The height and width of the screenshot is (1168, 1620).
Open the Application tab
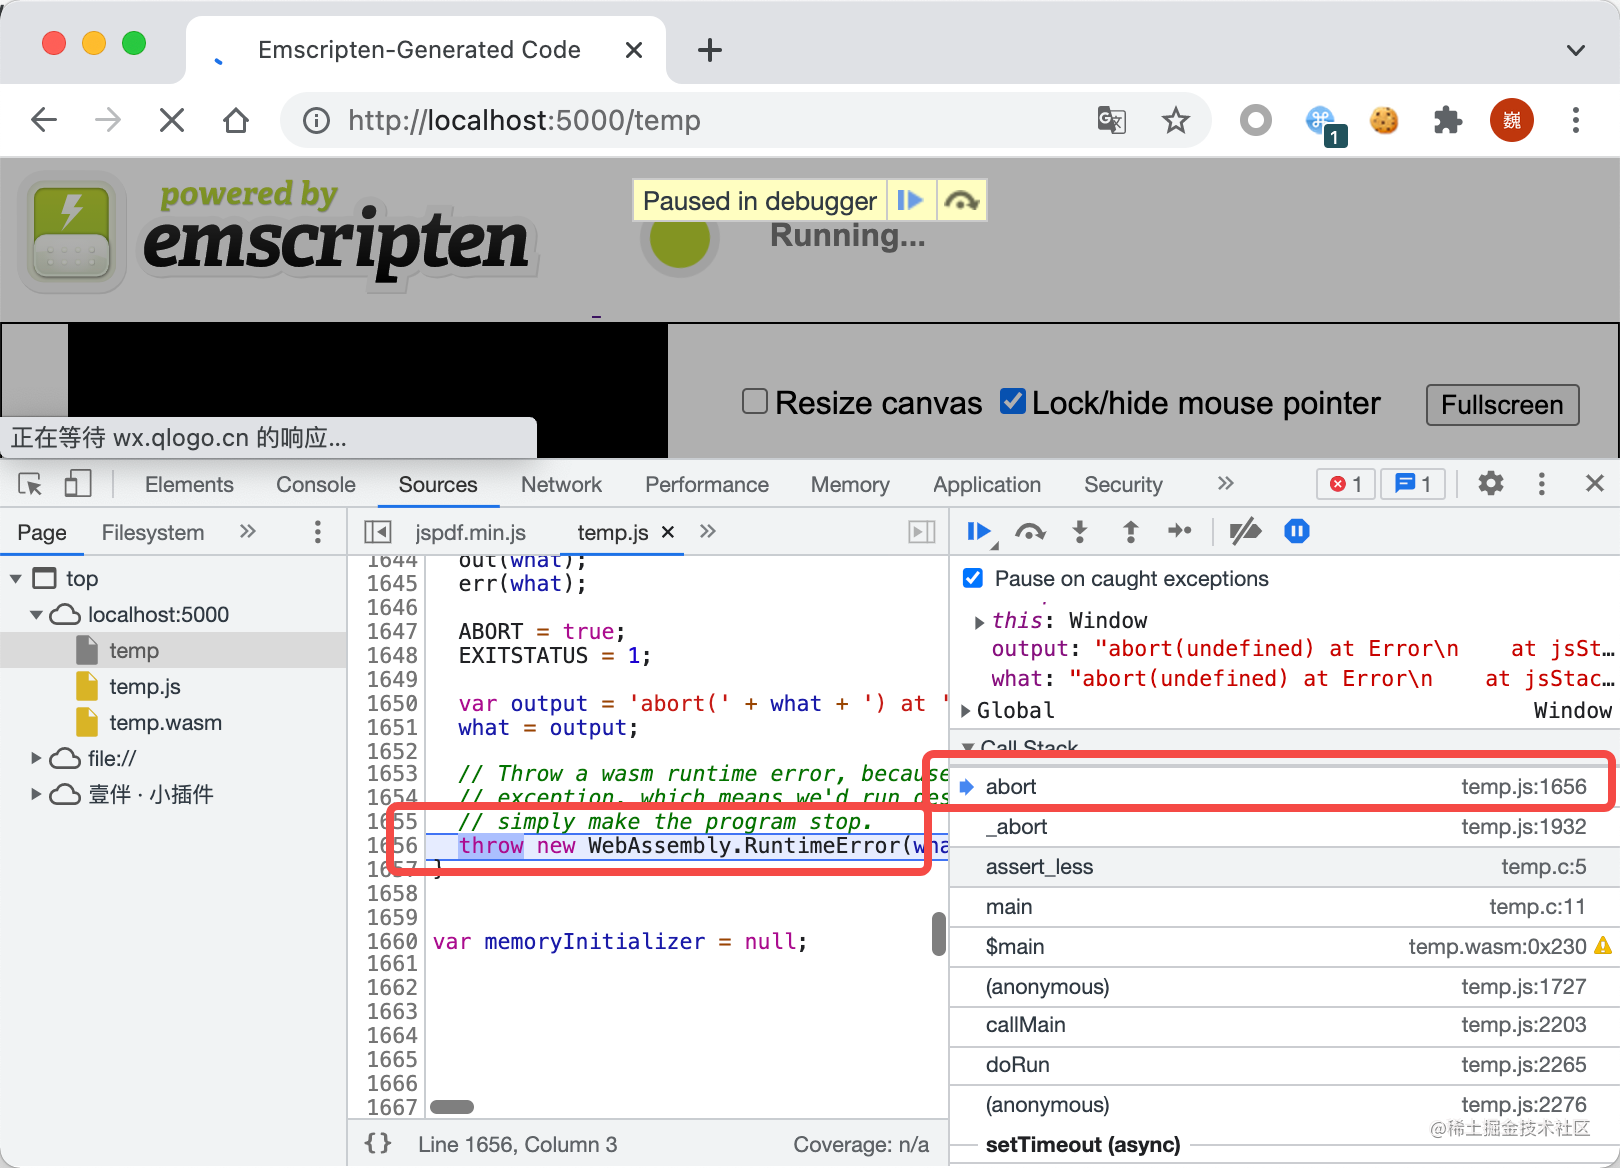click(x=987, y=484)
